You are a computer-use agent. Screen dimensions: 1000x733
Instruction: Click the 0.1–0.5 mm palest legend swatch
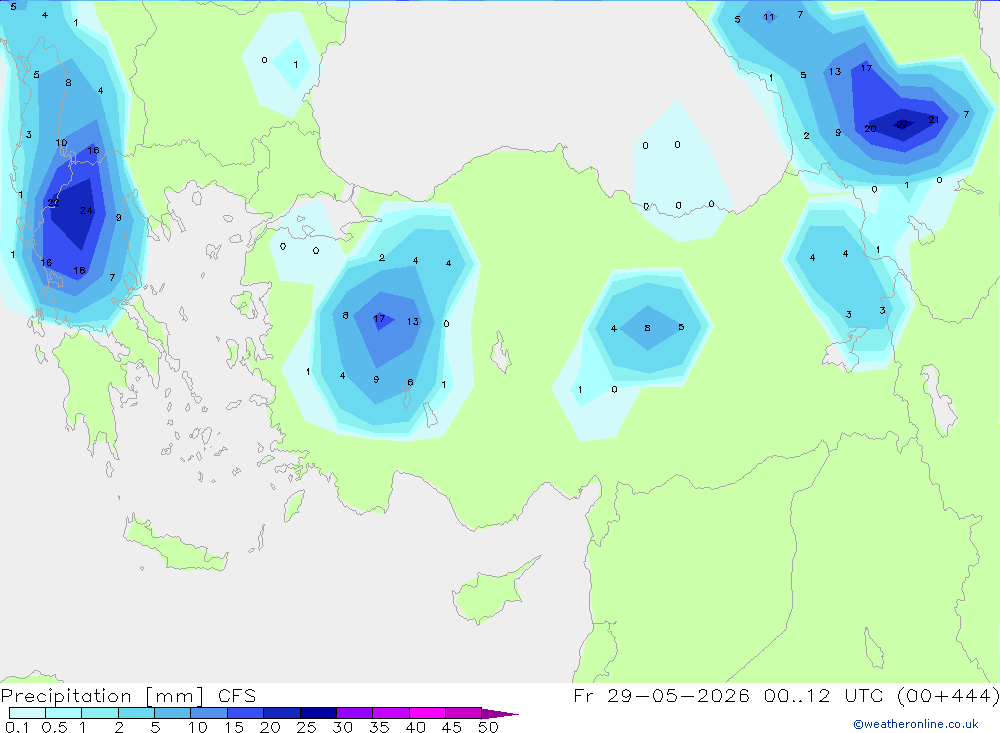pyautogui.click(x=27, y=713)
